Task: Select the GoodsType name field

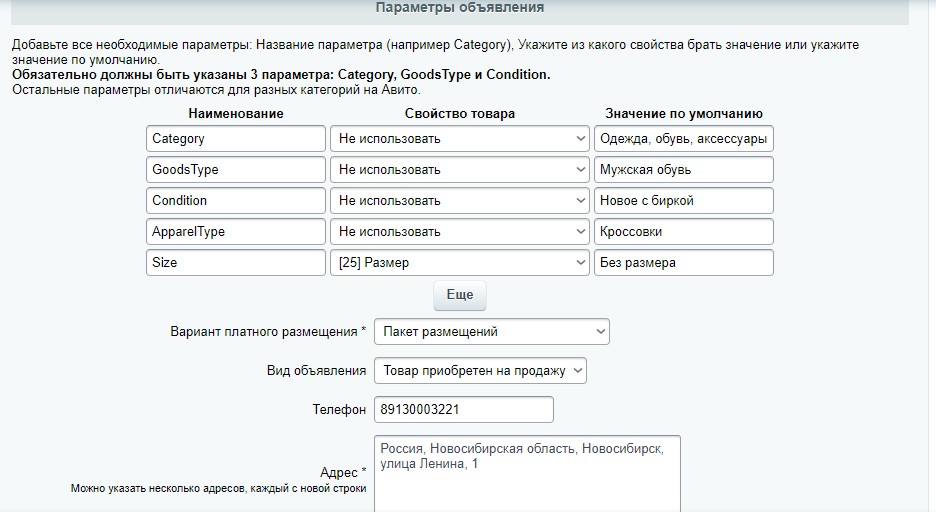Action: click(x=235, y=170)
